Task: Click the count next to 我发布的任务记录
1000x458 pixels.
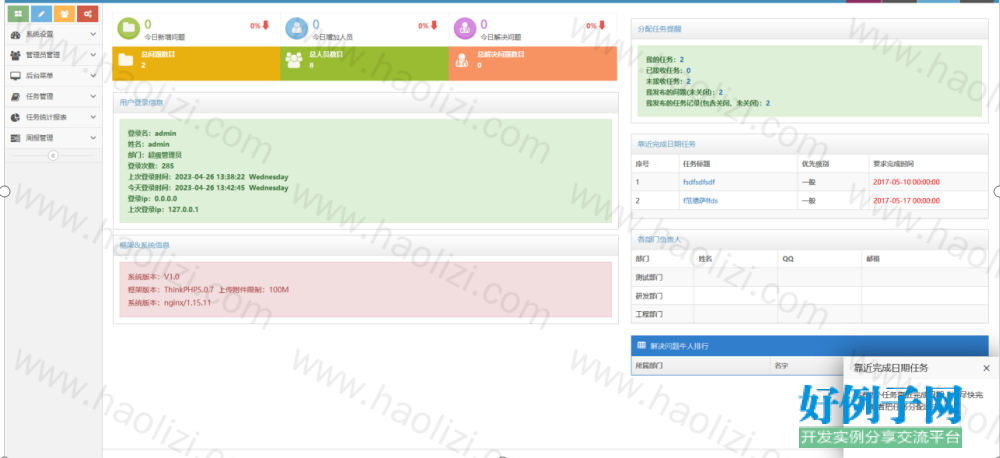Action: tap(768, 103)
